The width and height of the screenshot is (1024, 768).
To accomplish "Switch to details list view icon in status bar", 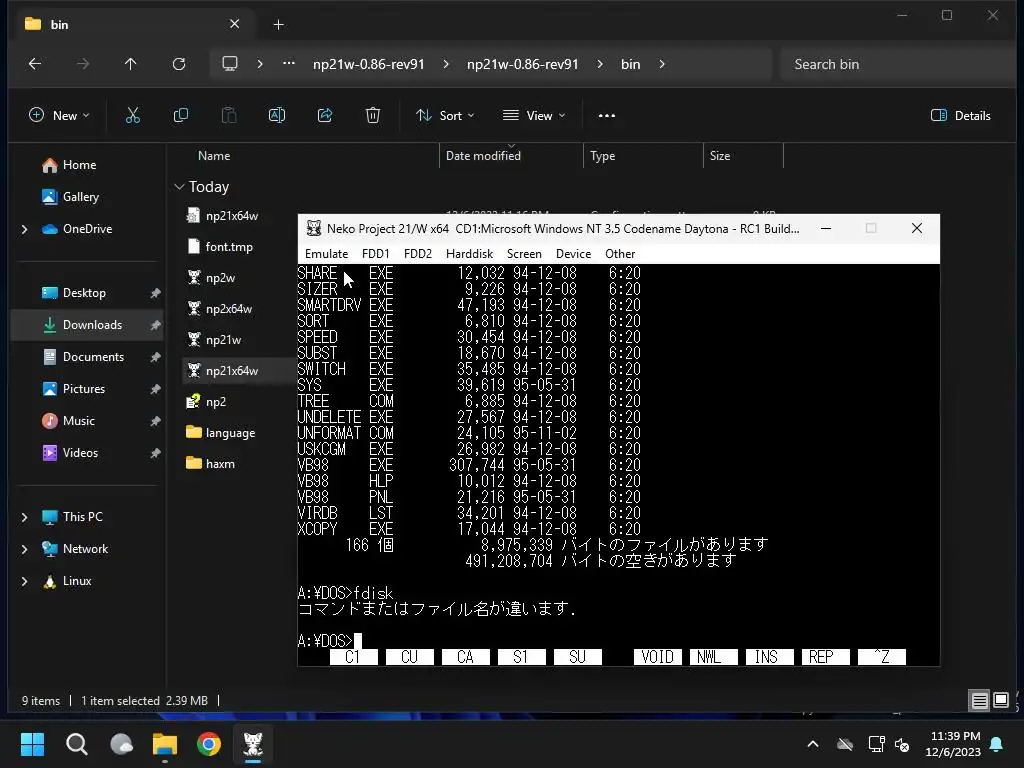I will pyautogui.click(x=980, y=701).
